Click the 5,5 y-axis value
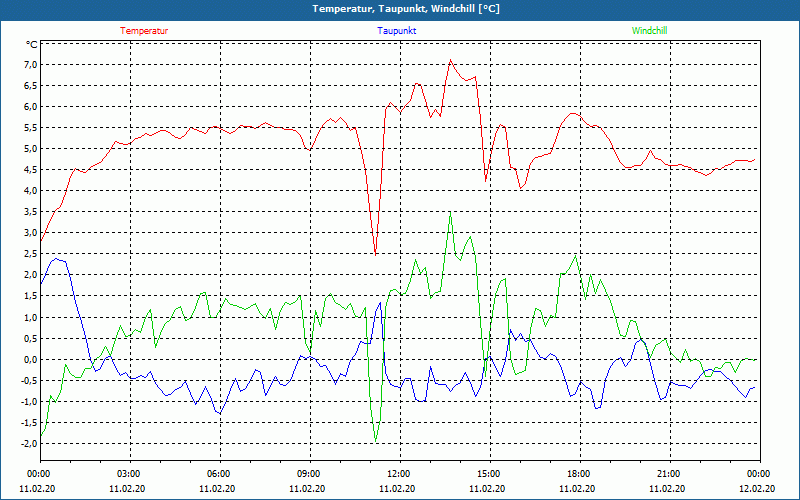The width and height of the screenshot is (800, 500). 30,128
